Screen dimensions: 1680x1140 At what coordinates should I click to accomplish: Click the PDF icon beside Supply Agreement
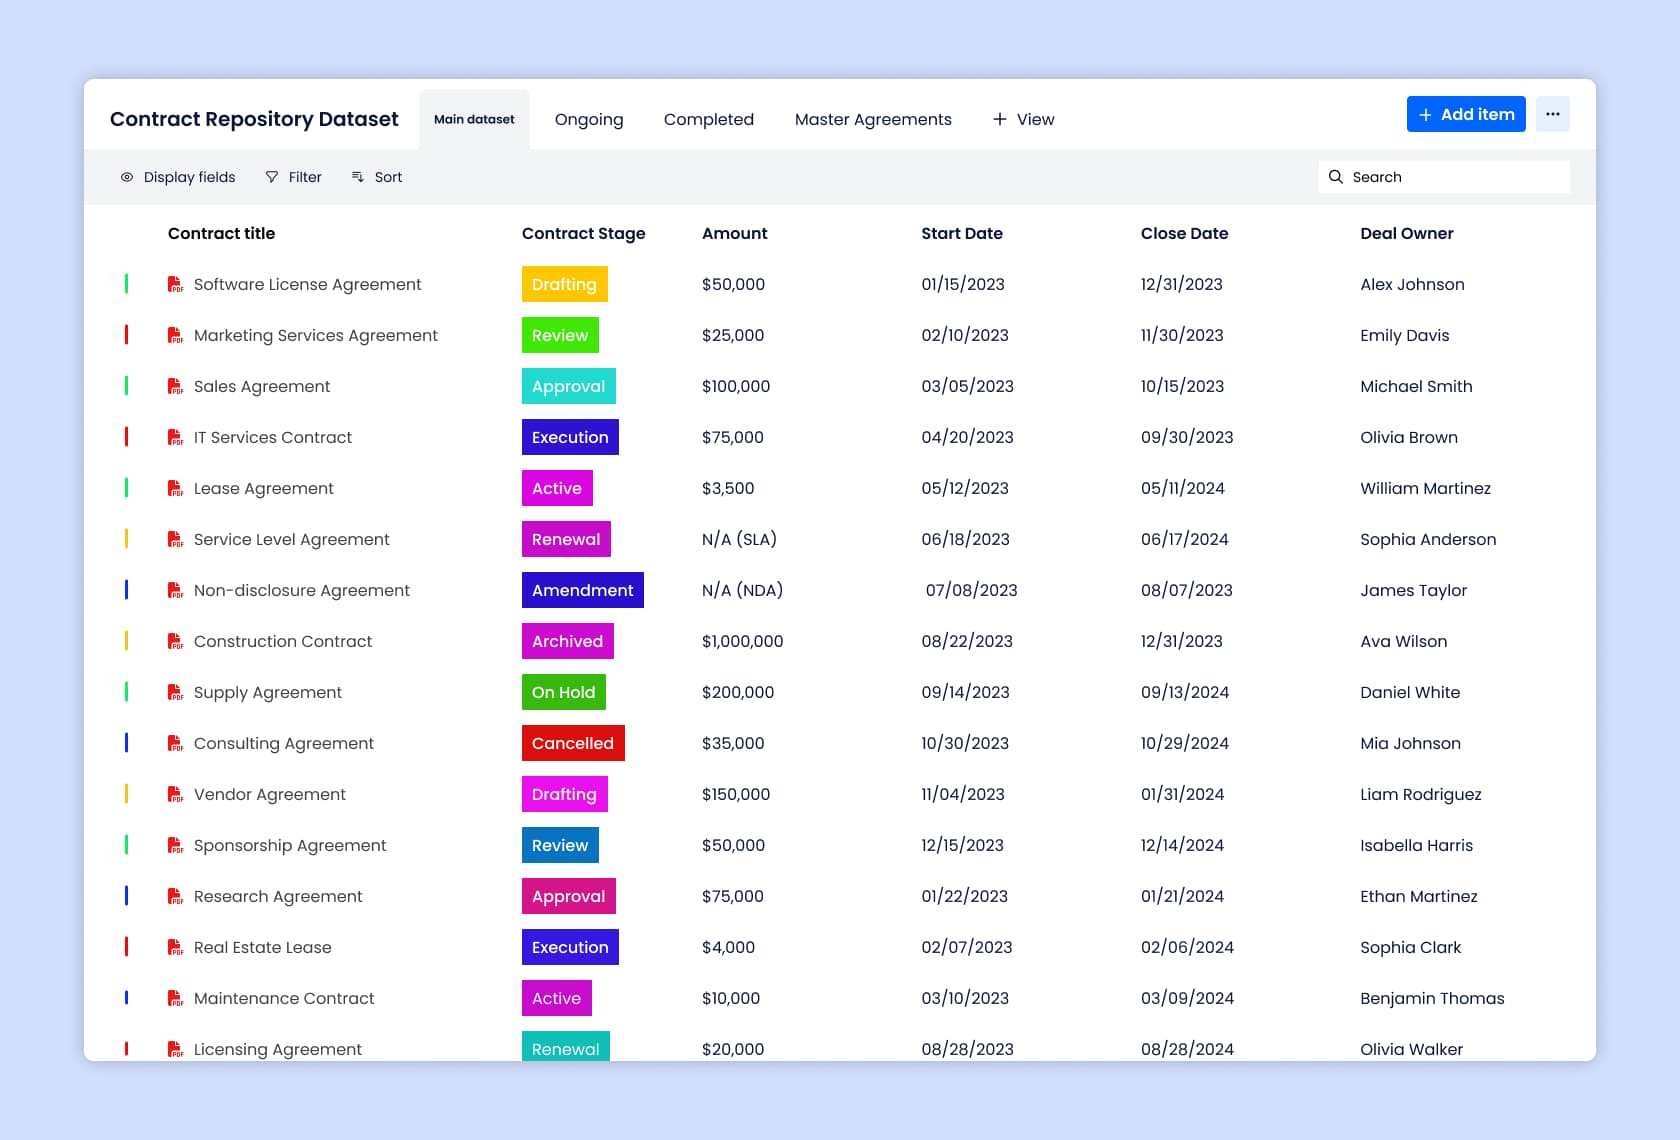175,692
